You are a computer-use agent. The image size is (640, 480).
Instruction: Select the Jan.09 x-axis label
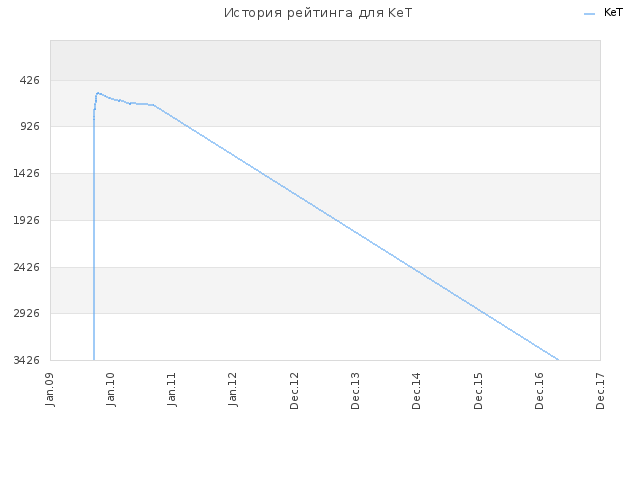tap(50, 389)
